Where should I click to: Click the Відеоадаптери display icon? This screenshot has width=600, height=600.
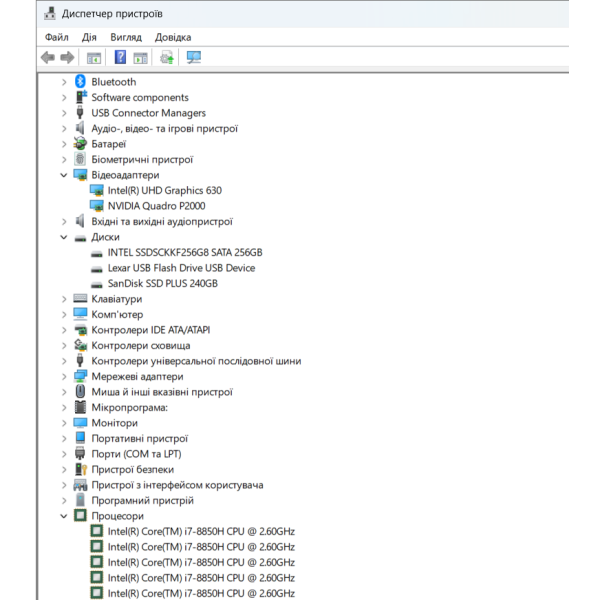(80, 175)
